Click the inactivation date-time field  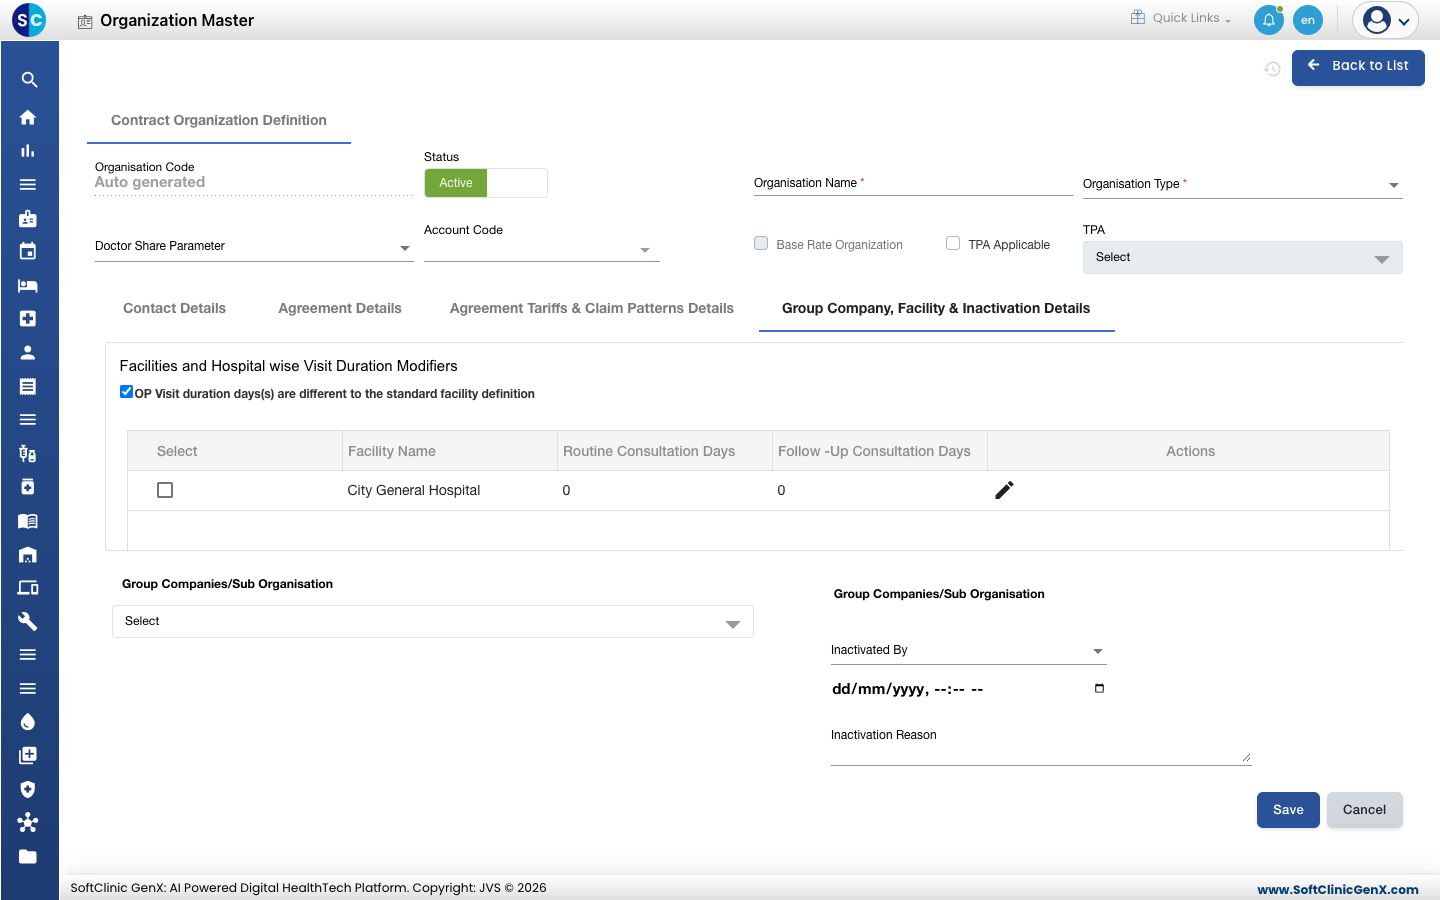pos(968,689)
